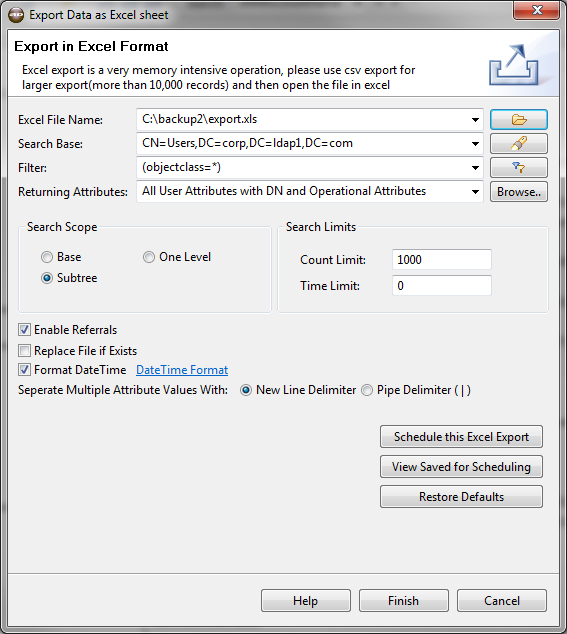Choose One Level search scope
Image resolution: width=567 pixels, height=634 pixels.
(x=149, y=257)
